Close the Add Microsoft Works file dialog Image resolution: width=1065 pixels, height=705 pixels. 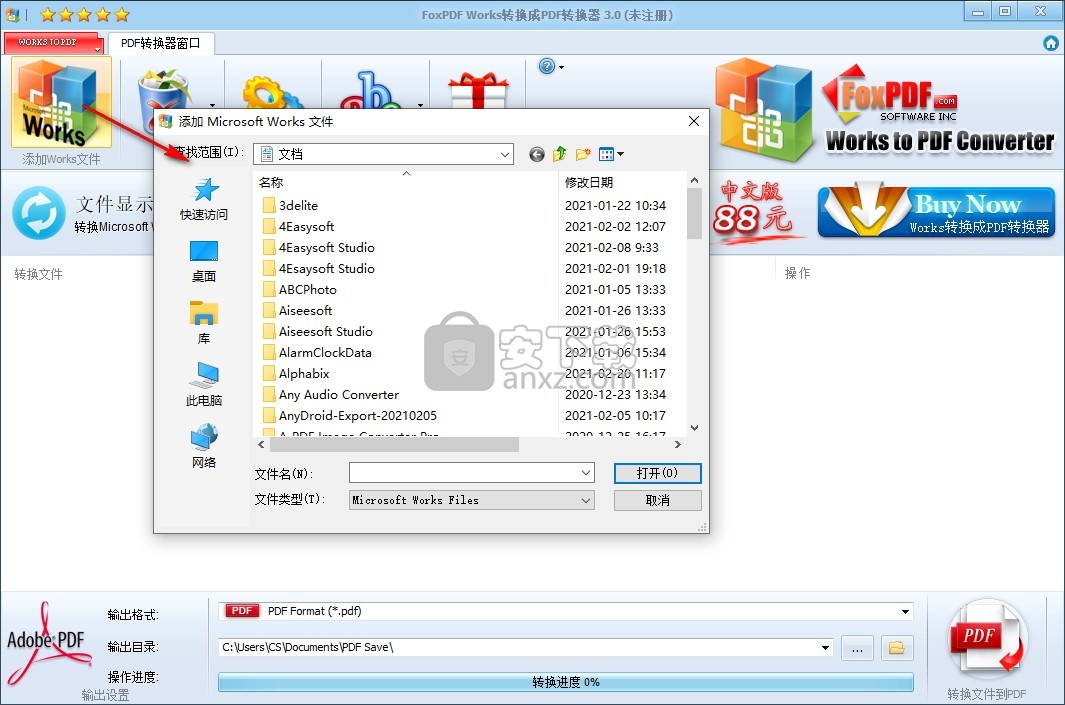[x=693, y=121]
